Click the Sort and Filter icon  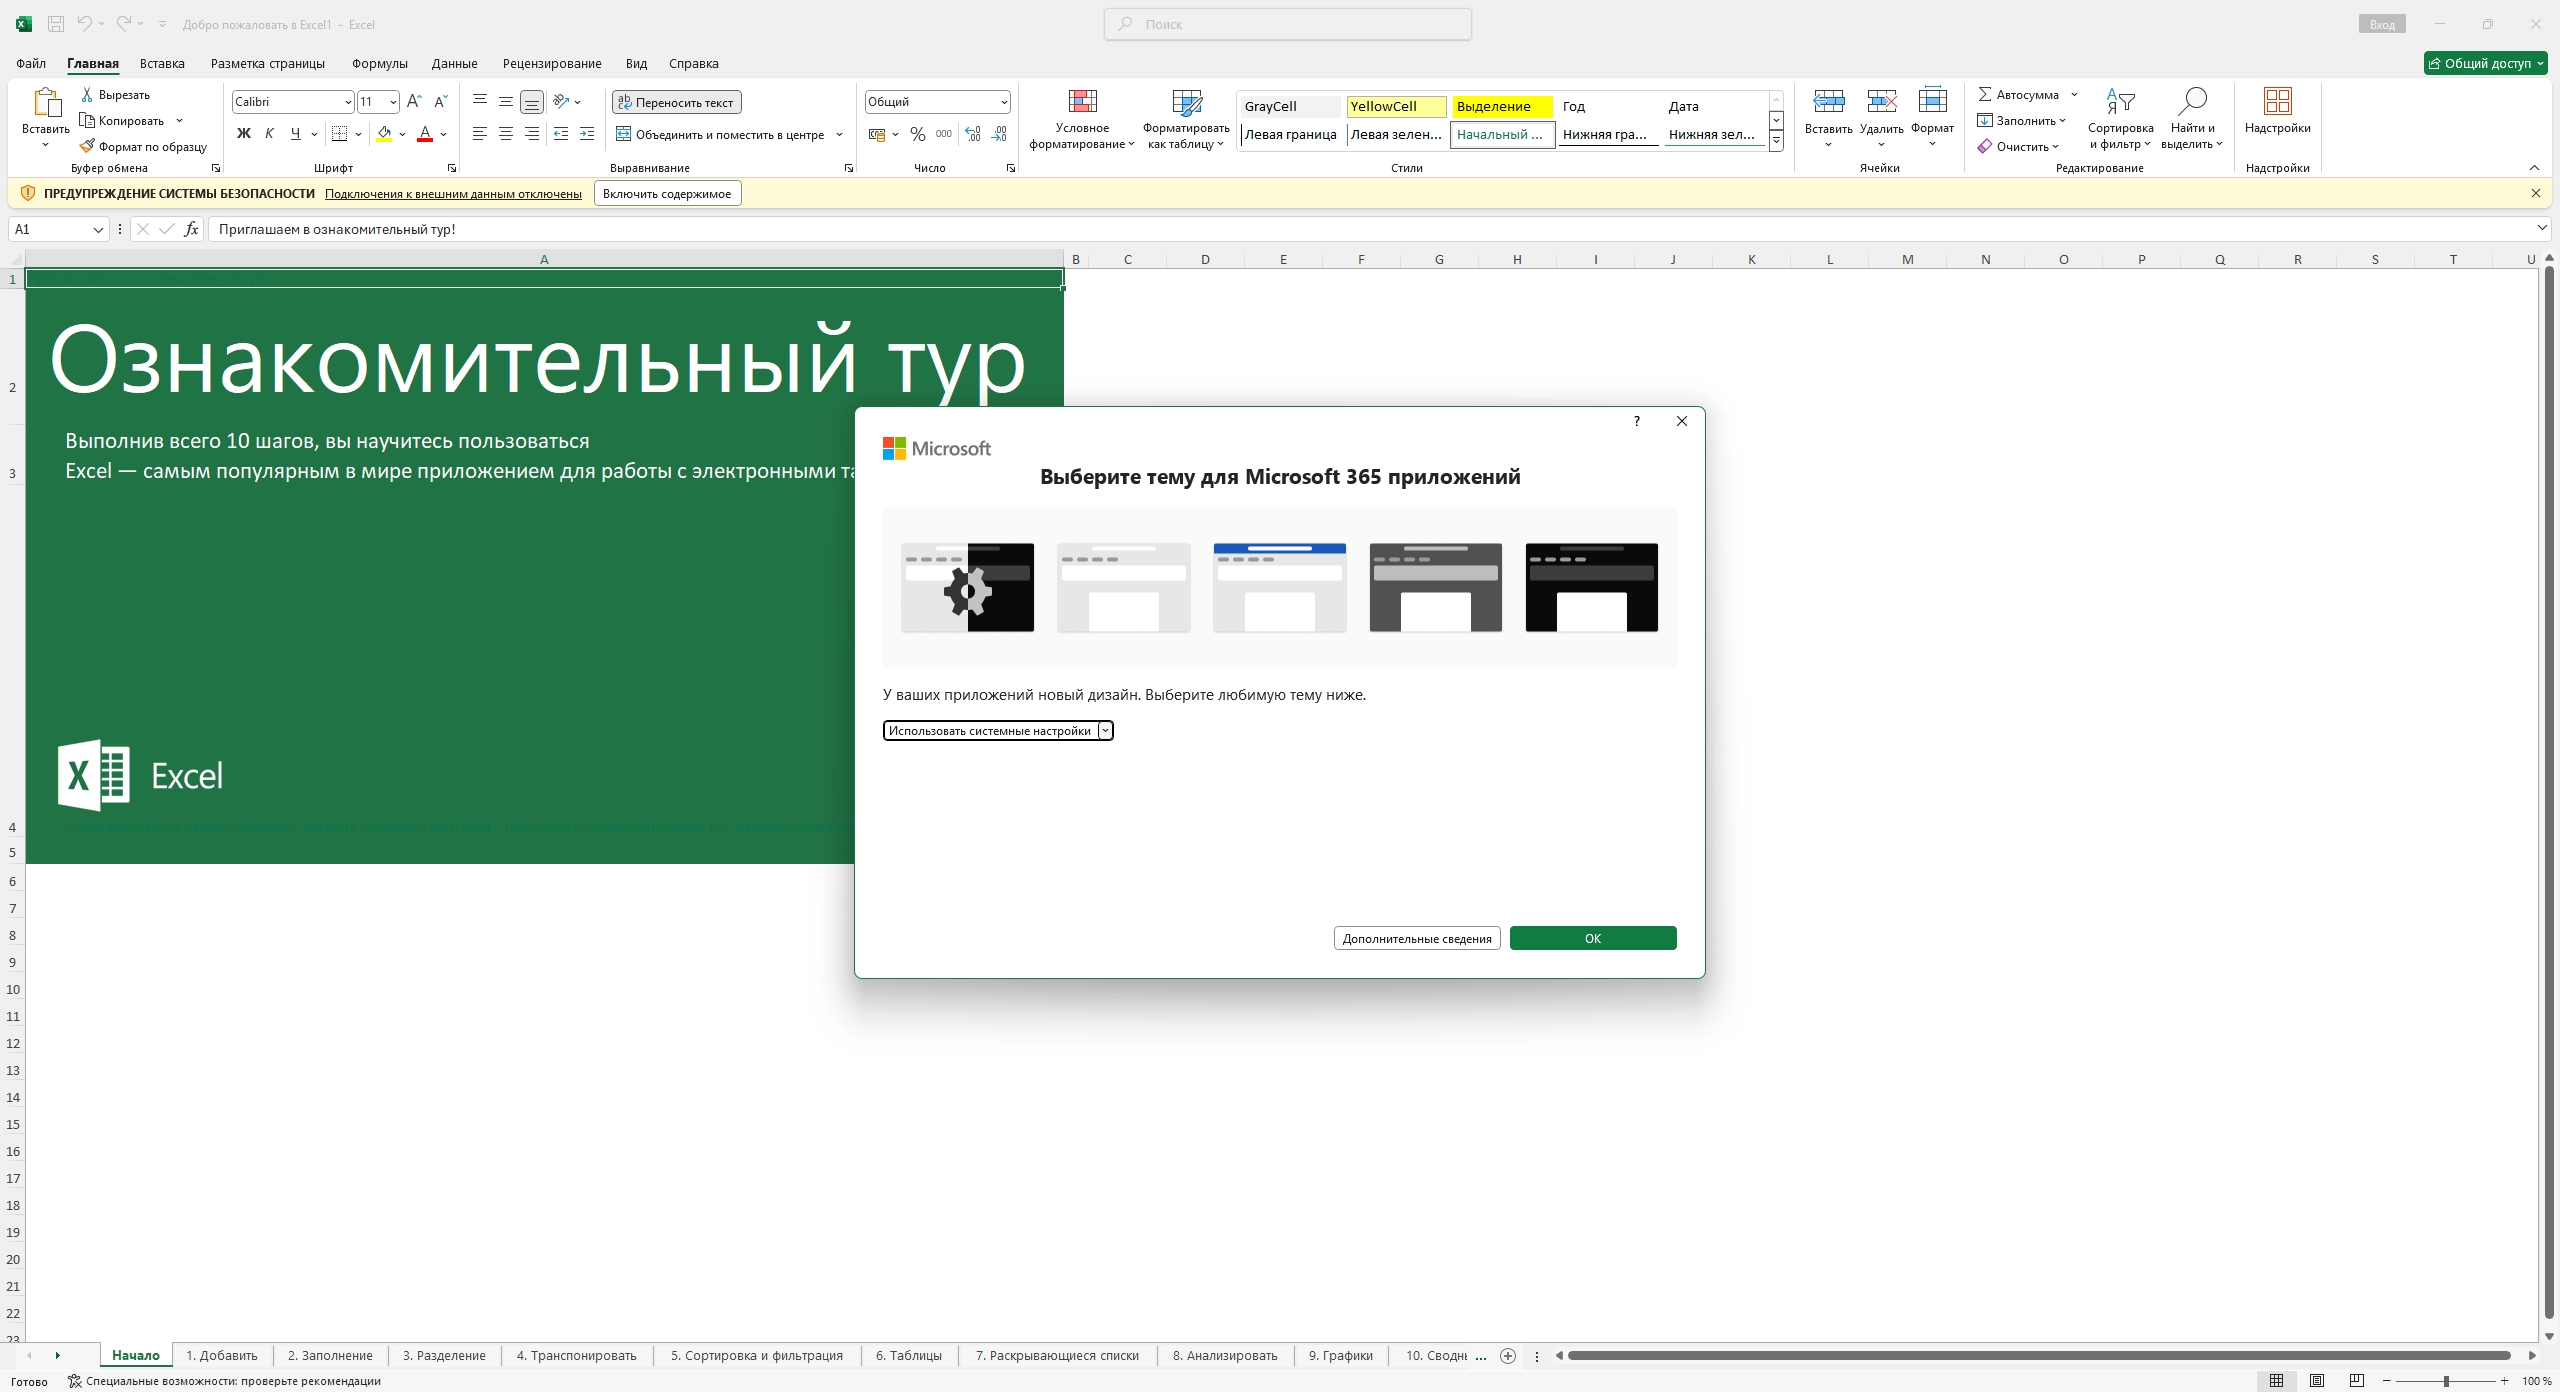[2120, 102]
